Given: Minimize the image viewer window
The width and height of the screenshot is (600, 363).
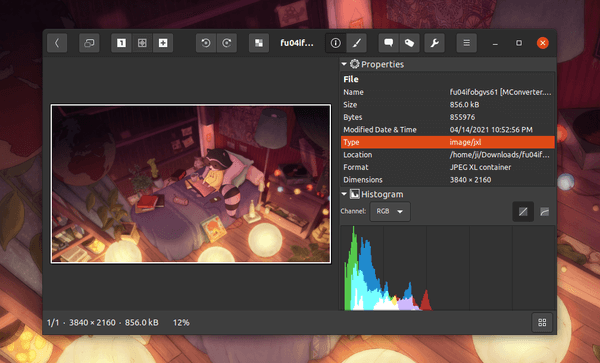Looking at the screenshot, I should coord(495,43).
